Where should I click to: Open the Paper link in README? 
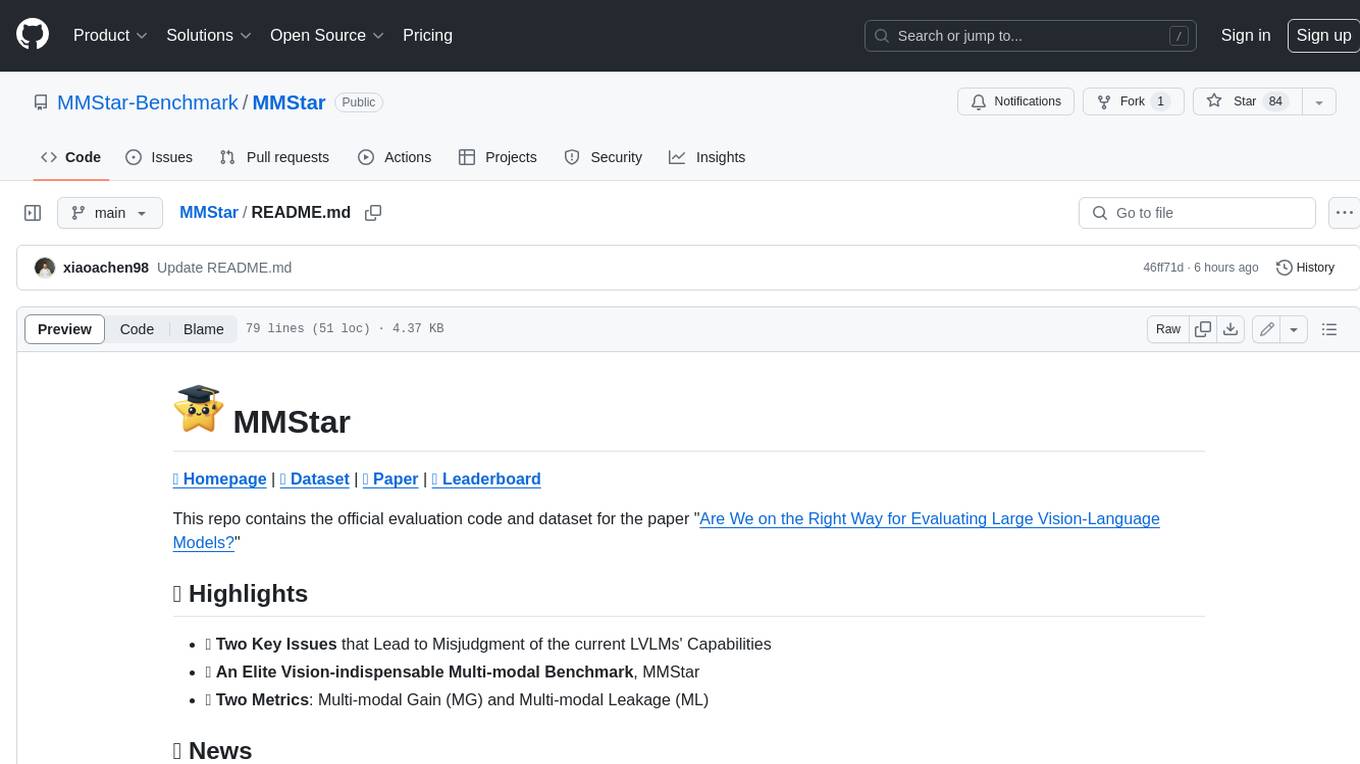391,479
